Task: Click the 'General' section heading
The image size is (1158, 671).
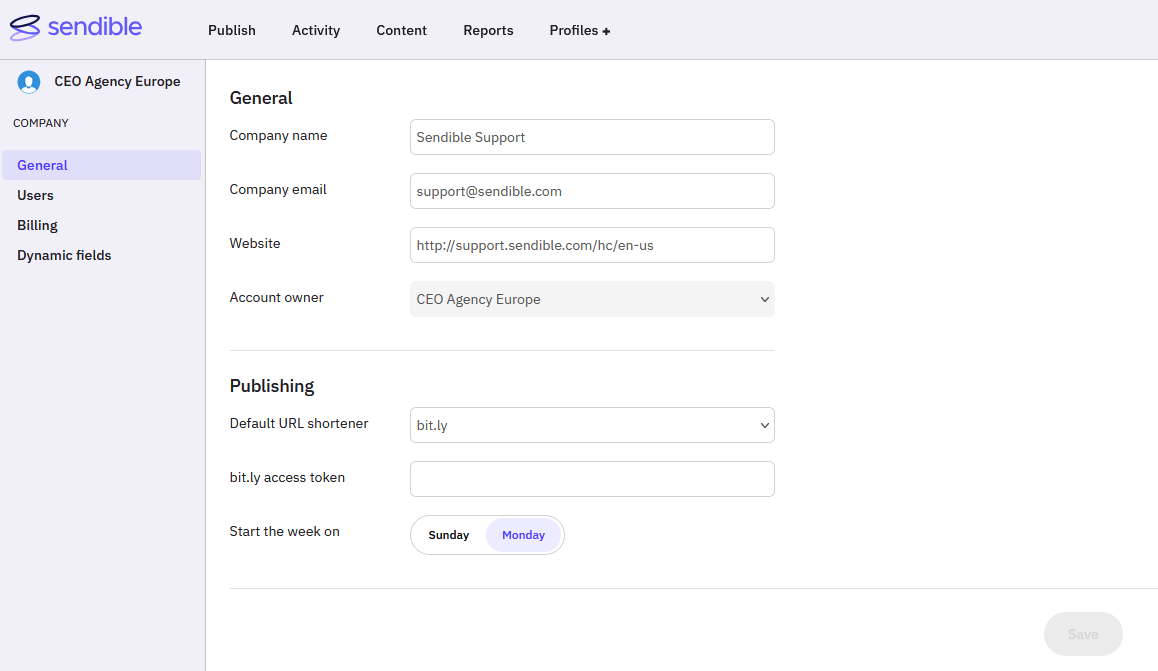Action: click(261, 98)
